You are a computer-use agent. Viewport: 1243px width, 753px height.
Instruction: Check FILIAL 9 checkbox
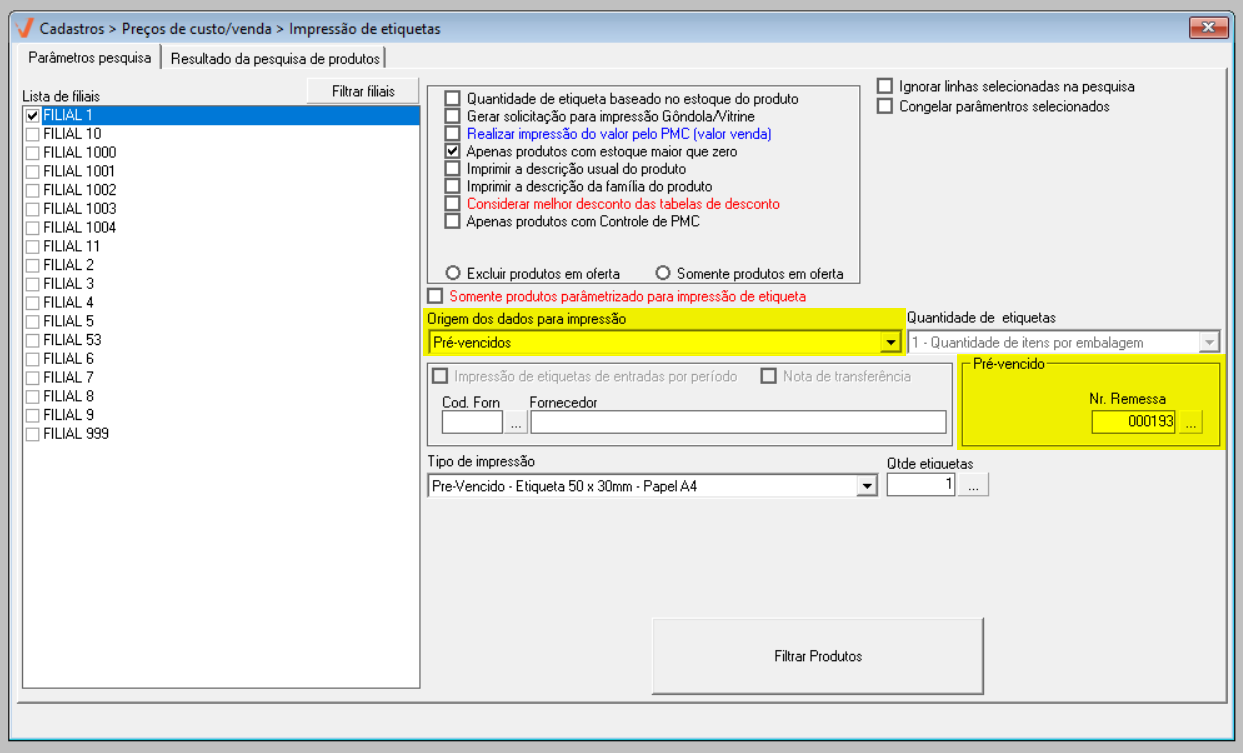(x=33, y=415)
